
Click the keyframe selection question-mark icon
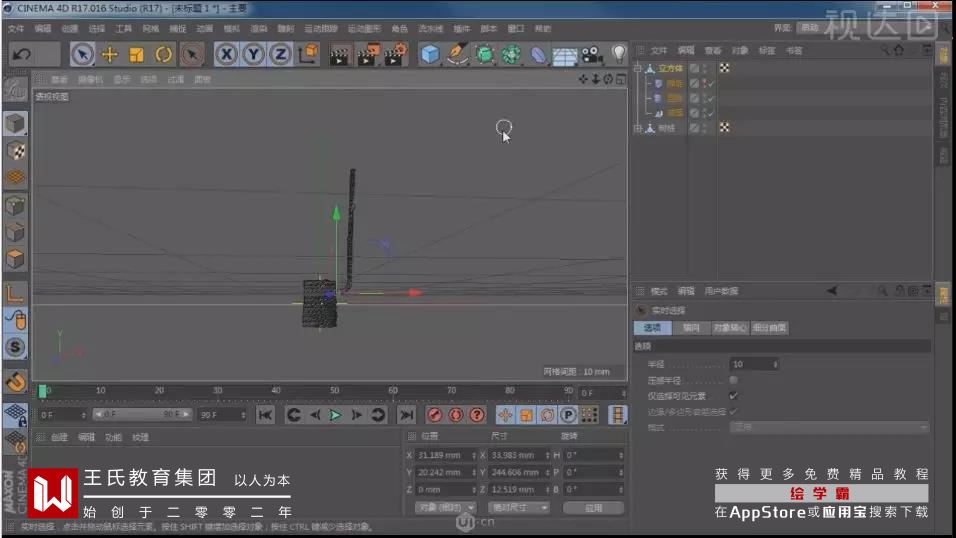(x=477, y=415)
